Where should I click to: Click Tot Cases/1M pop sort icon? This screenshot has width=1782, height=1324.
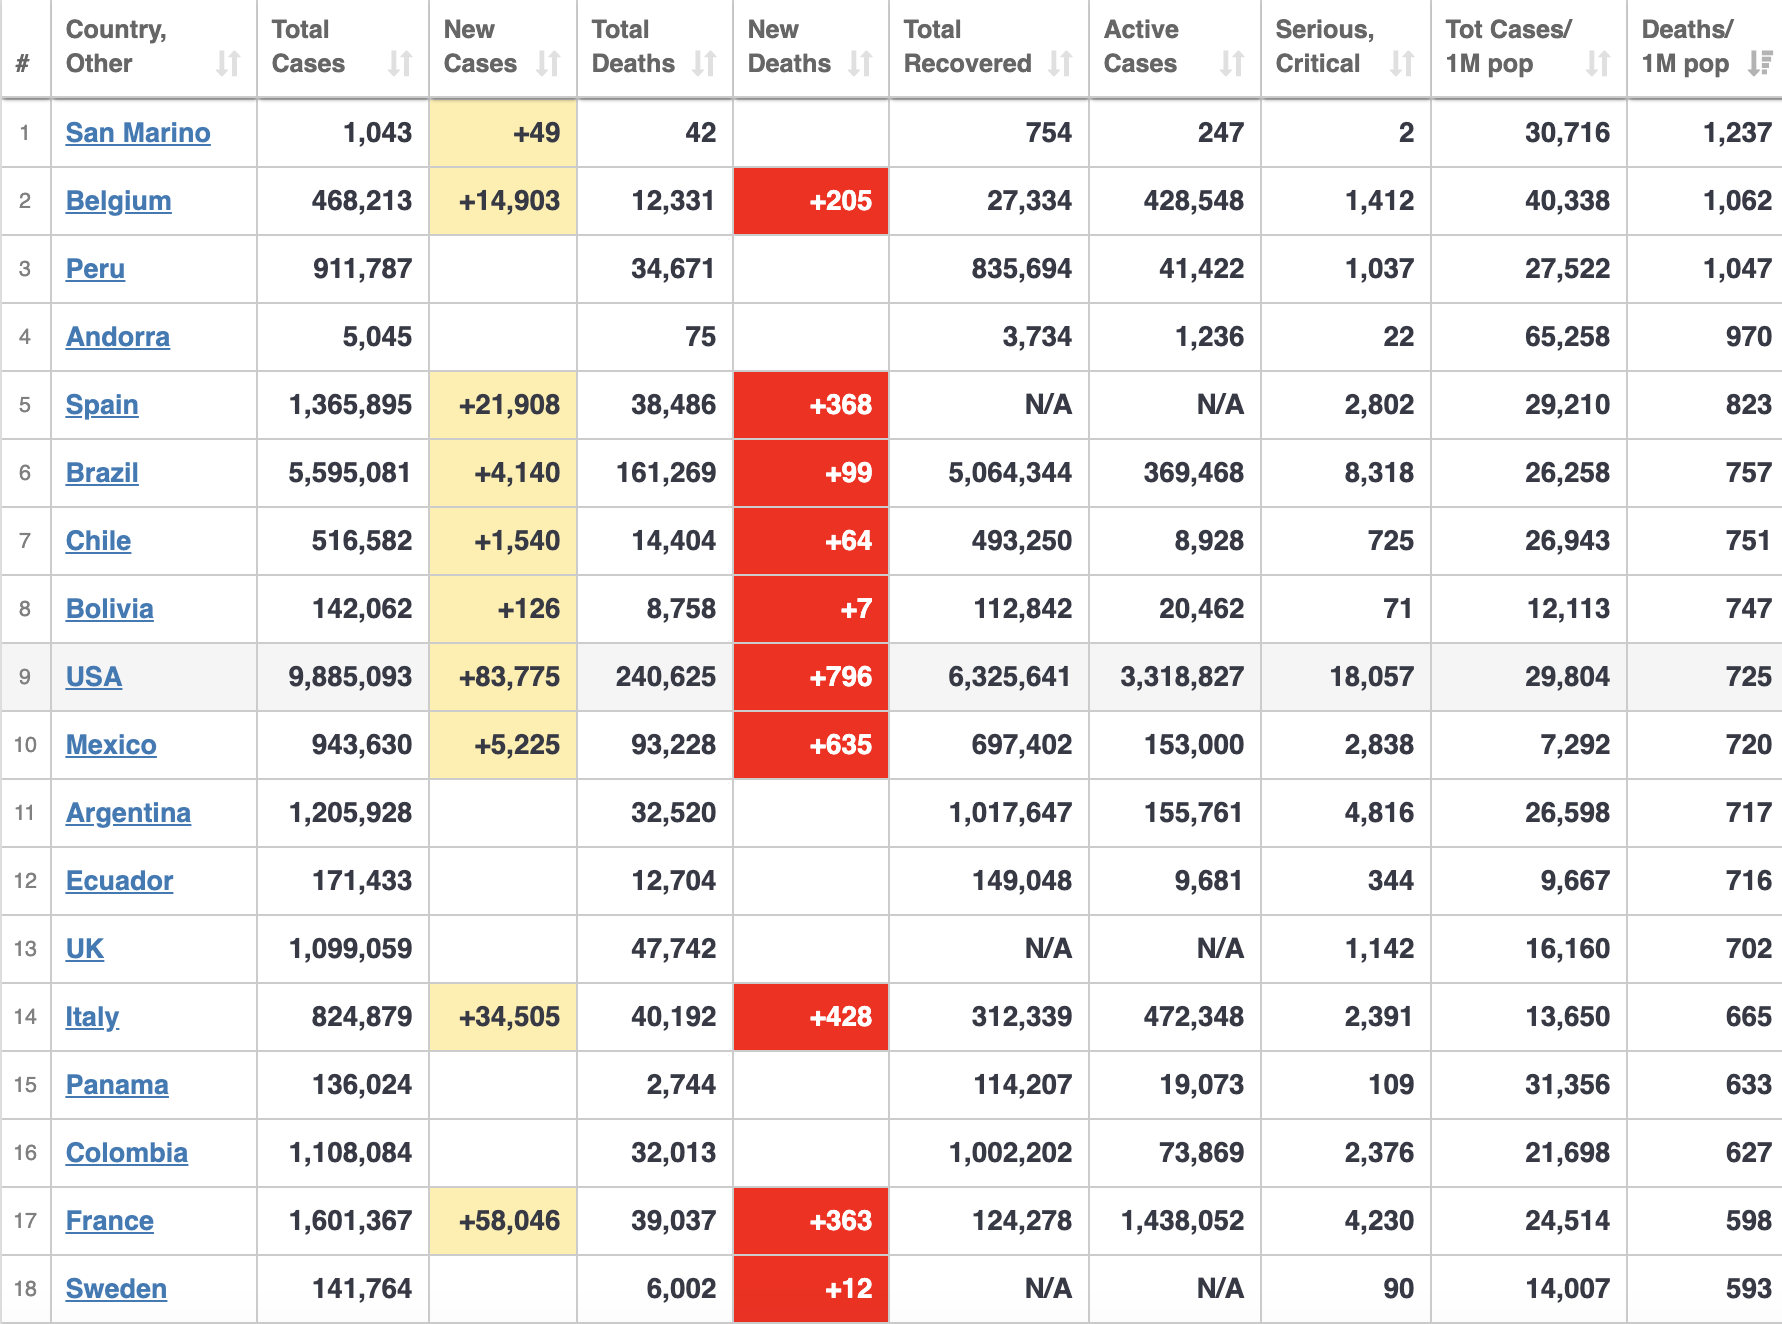(1598, 64)
